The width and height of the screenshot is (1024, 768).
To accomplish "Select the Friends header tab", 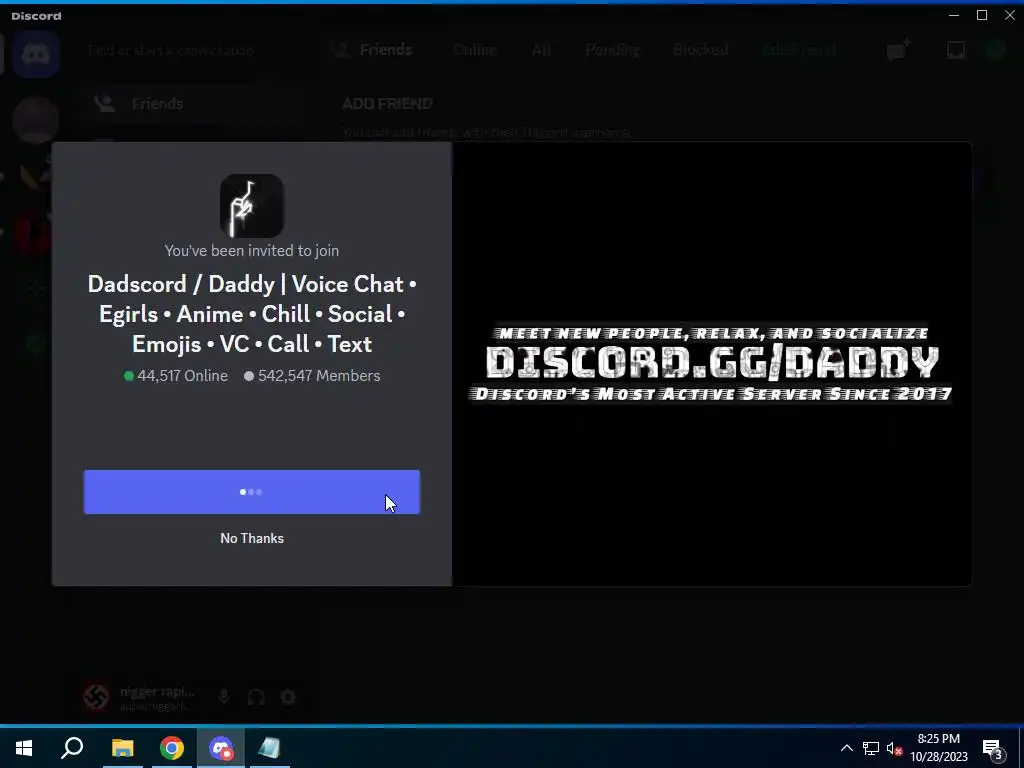I will [x=373, y=50].
